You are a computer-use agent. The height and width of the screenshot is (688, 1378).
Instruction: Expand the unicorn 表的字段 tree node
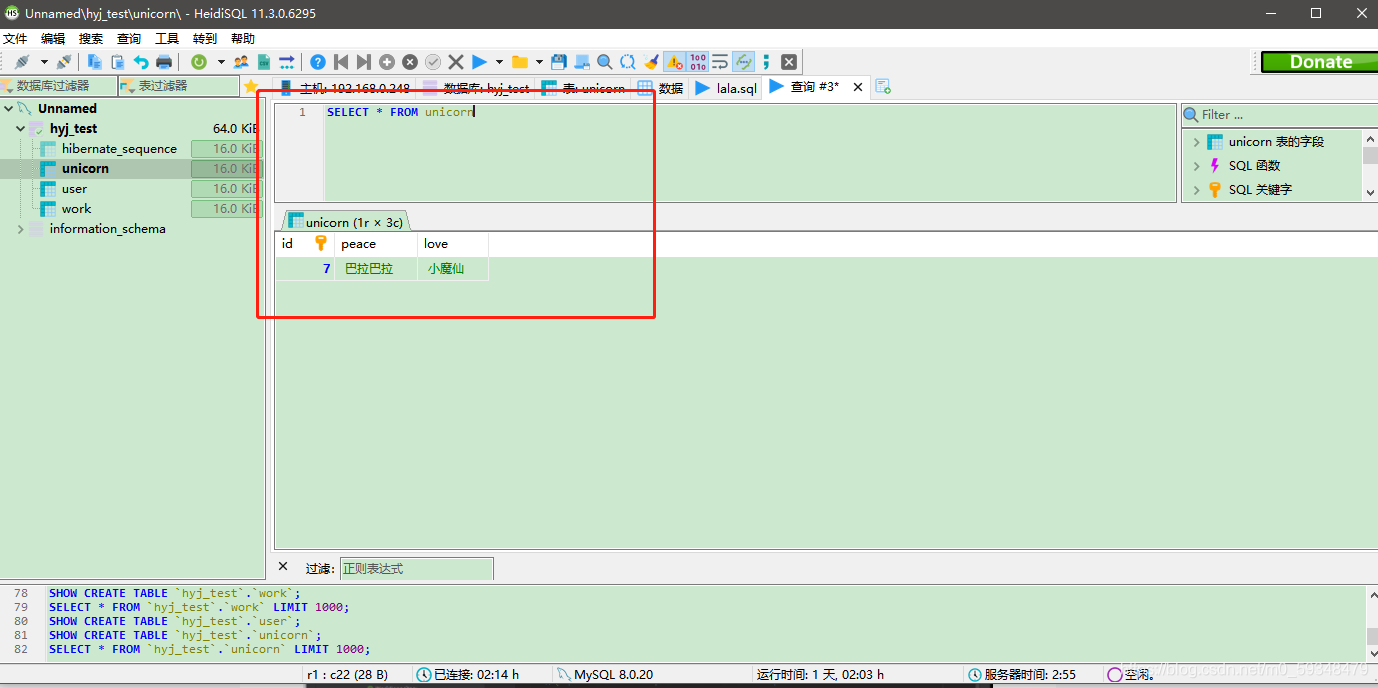pos(1199,141)
